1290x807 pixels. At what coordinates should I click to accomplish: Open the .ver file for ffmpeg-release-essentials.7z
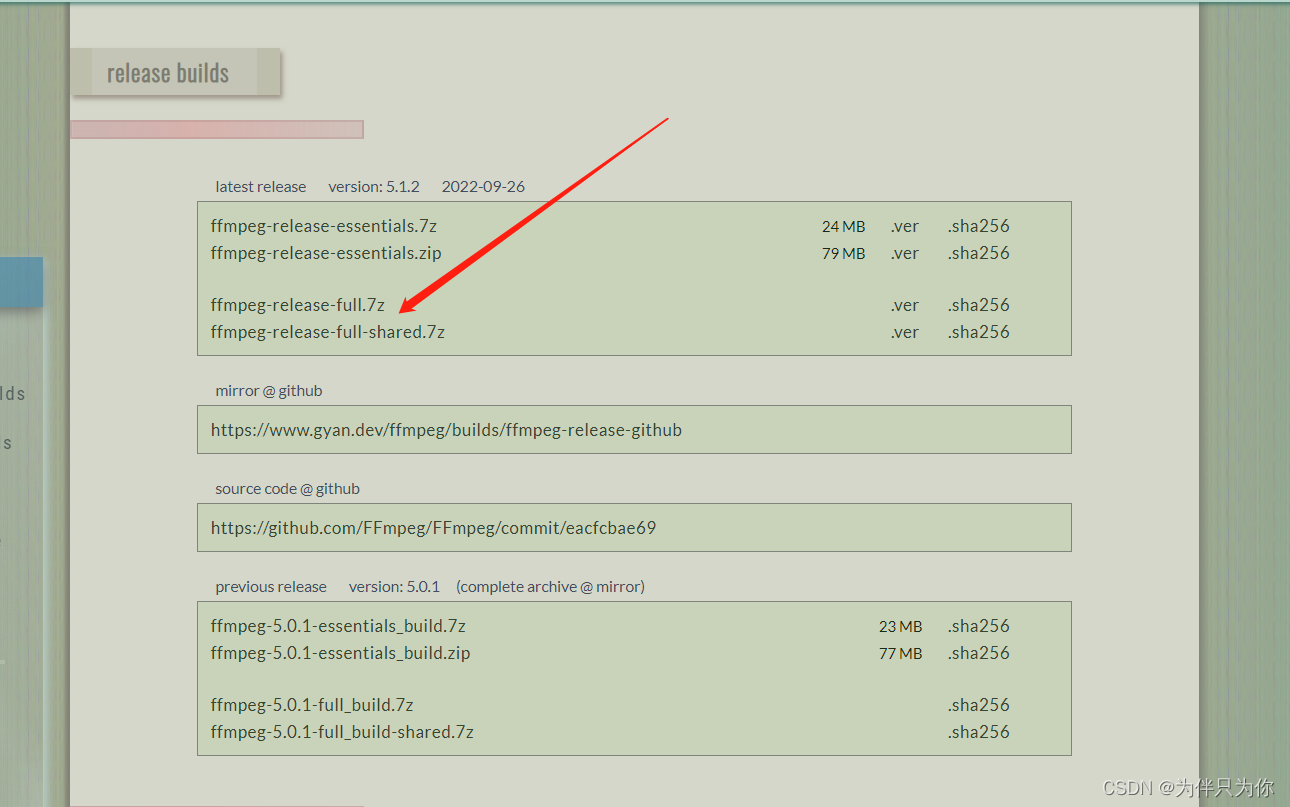click(x=904, y=226)
